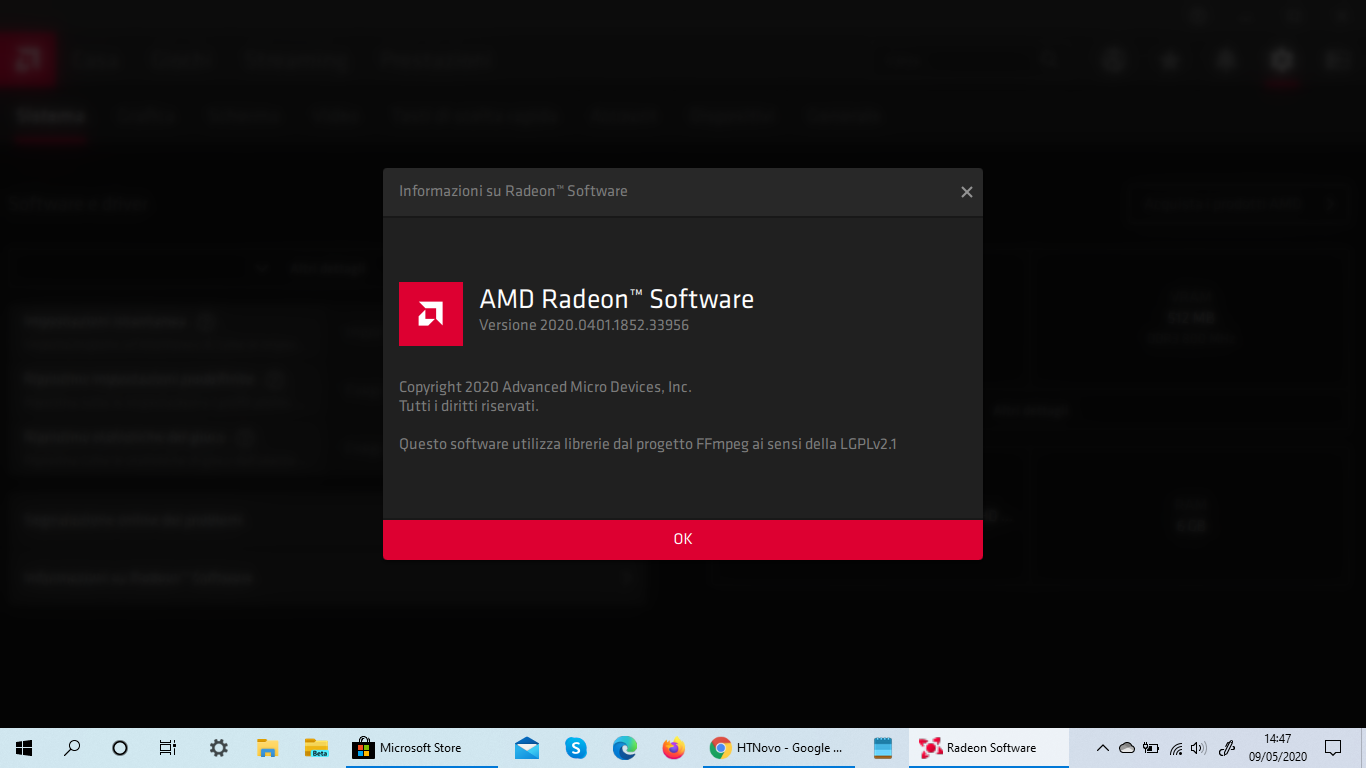
Task: Open the notepad app icon on taskbar
Action: point(882,748)
